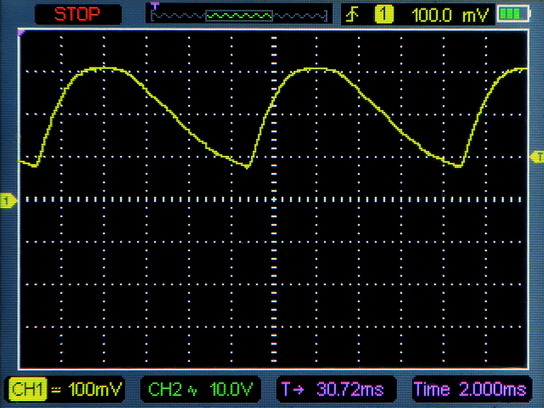Screen dimensions: 544x408
Task: Click the CH1 100mV scale value
Action: click(x=95, y=389)
